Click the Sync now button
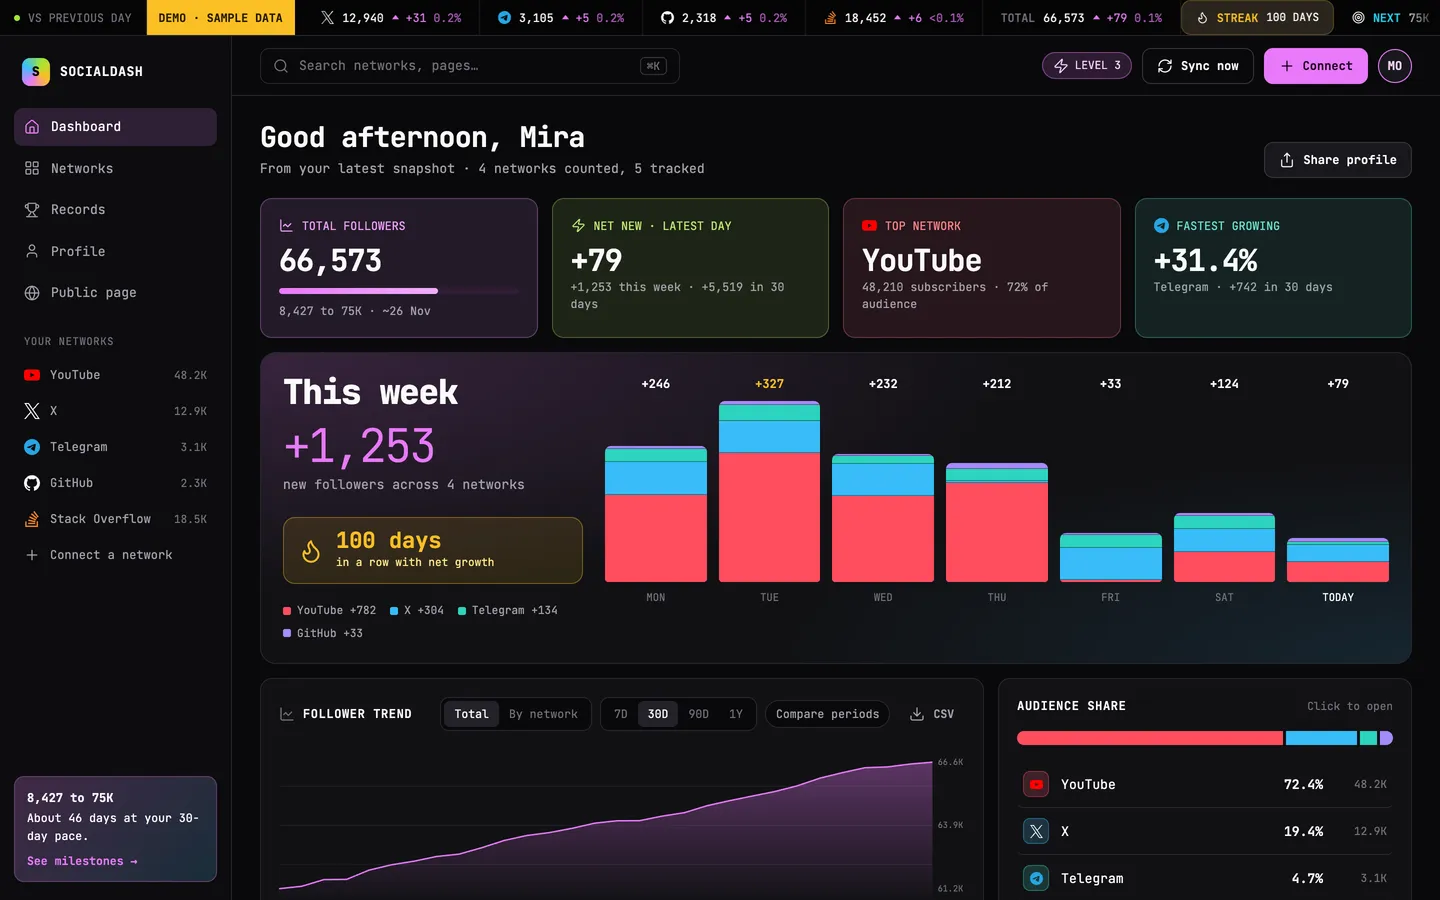 1198,66
